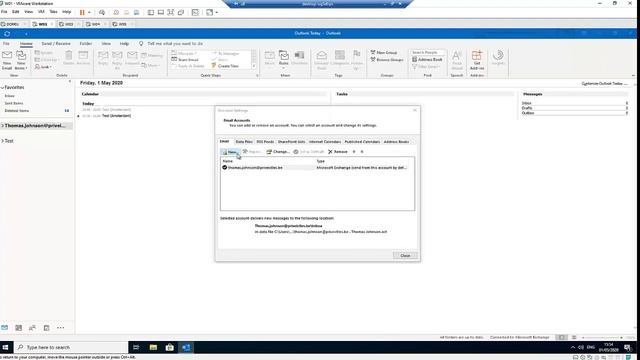Viewport: 640px width, 360px height.
Task: Open File Explorer from the taskbar
Action: (153, 347)
